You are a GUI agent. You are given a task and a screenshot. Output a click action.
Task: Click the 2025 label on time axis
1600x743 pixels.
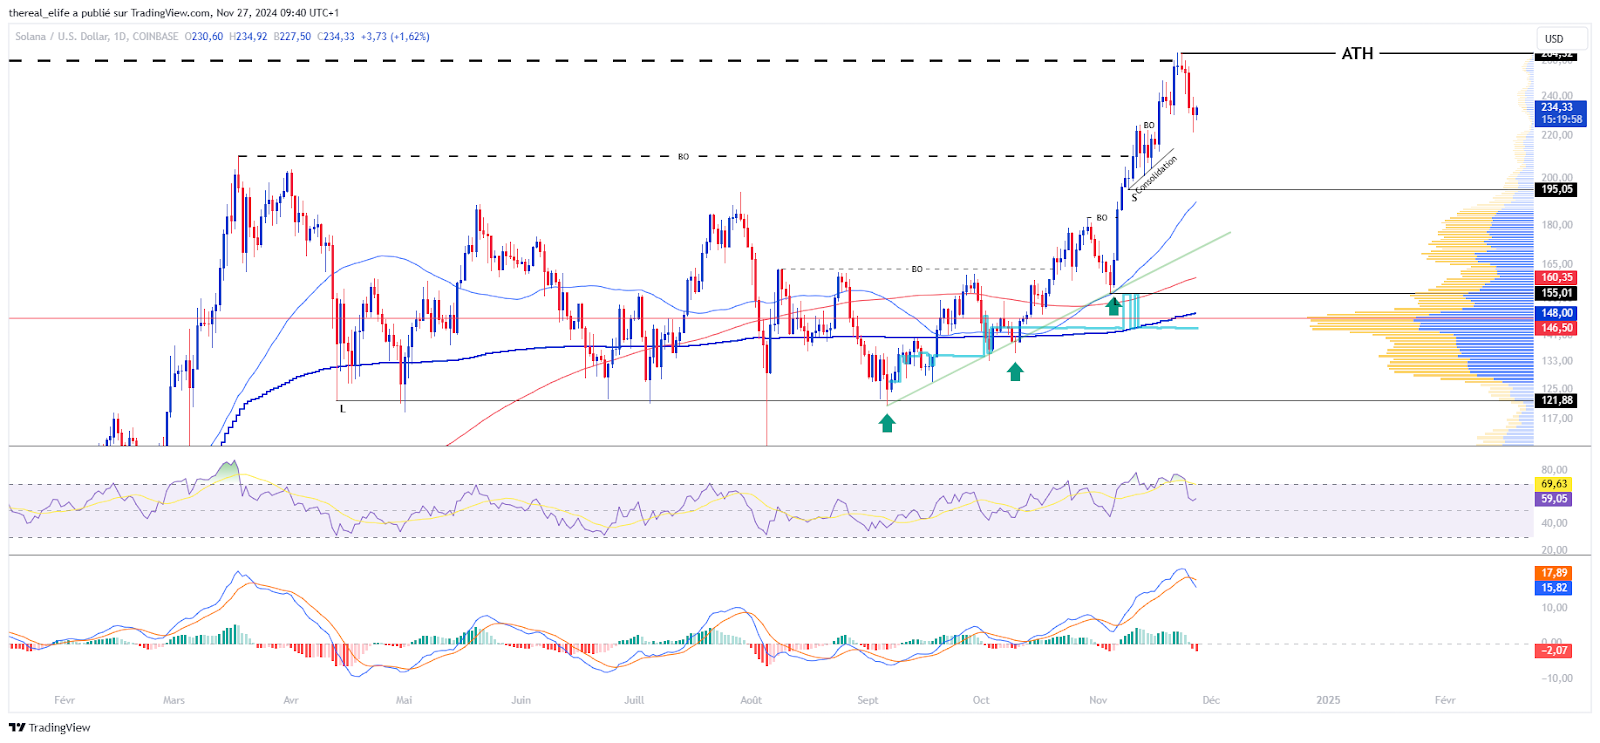(1327, 700)
